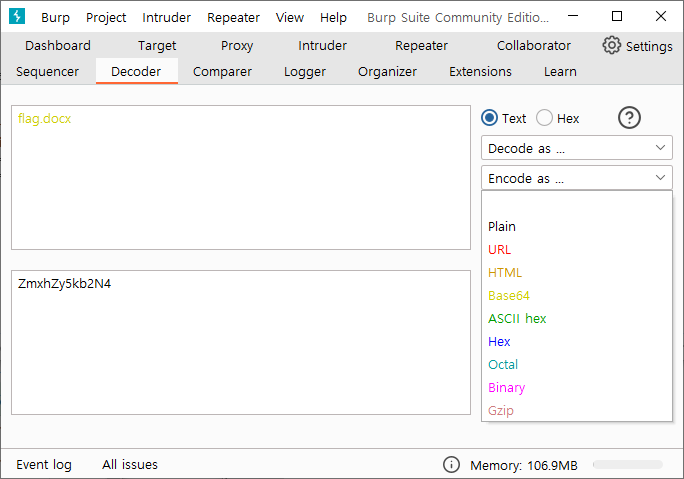This screenshot has width=684, height=479.
Task: Choose URL encoding option
Action: (x=577, y=250)
